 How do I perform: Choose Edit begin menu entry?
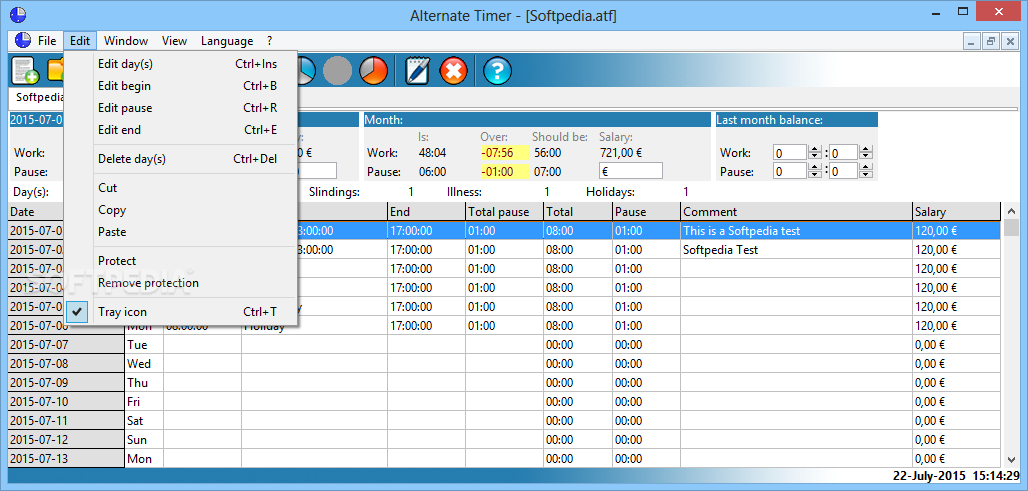pyautogui.click(x=182, y=86)
